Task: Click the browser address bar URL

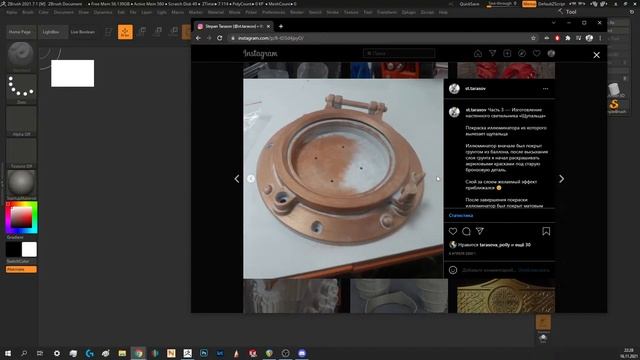Action: point(270,38)
